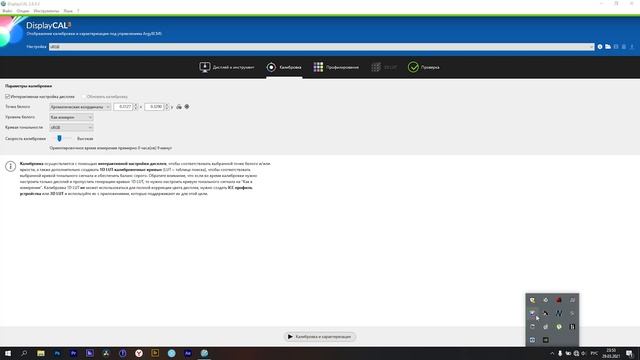Image resolution: width=640 pixels, height=360 pixels.
Task: Open Photoshop from the taskbar
Action: coord(57,353)
